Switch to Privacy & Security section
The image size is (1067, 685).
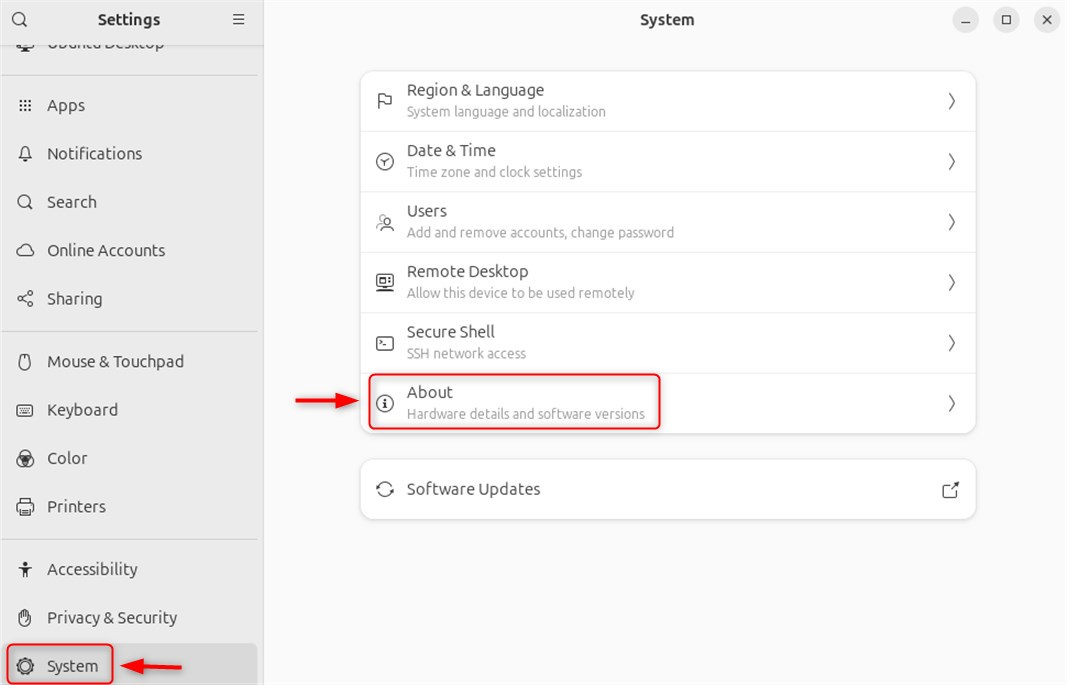(113, 617)
